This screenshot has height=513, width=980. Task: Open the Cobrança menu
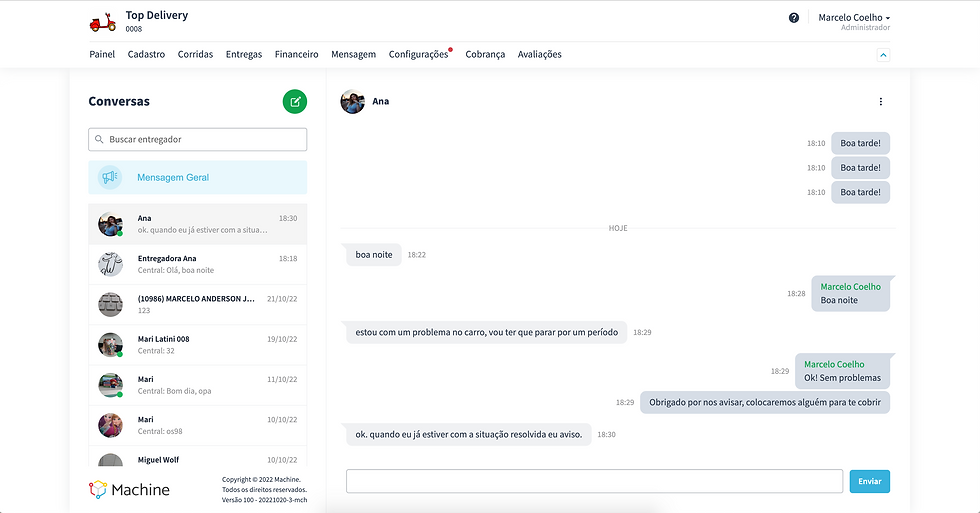click(485, 54)
